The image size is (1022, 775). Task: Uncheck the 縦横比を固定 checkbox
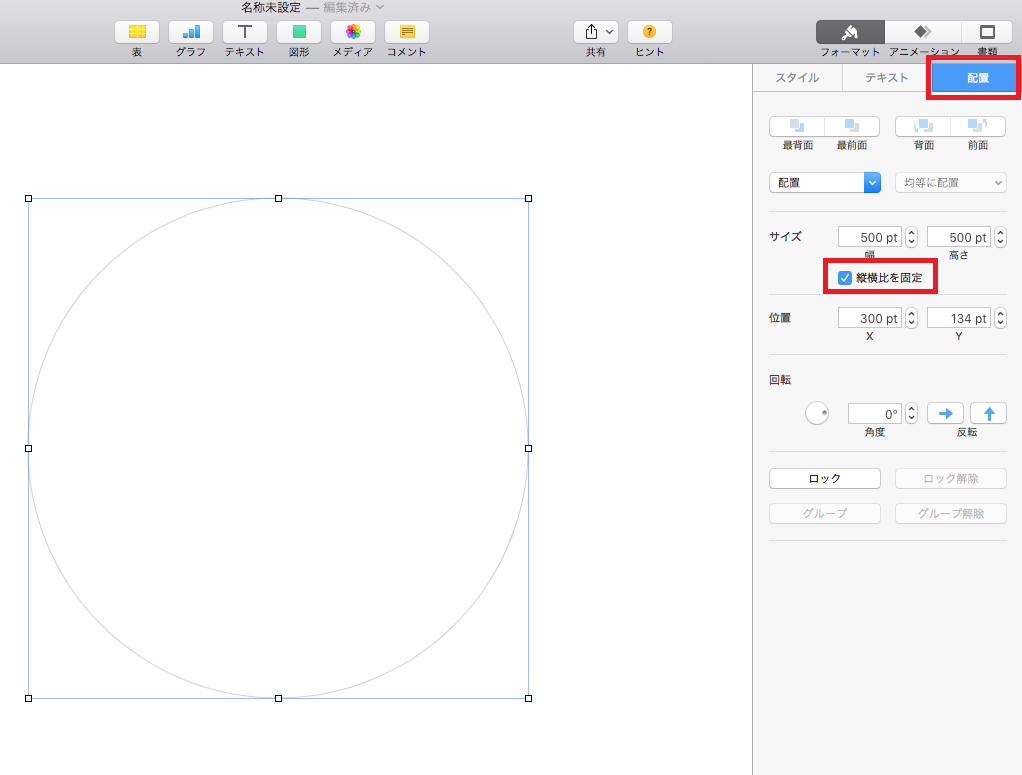(x=845, y=278)
